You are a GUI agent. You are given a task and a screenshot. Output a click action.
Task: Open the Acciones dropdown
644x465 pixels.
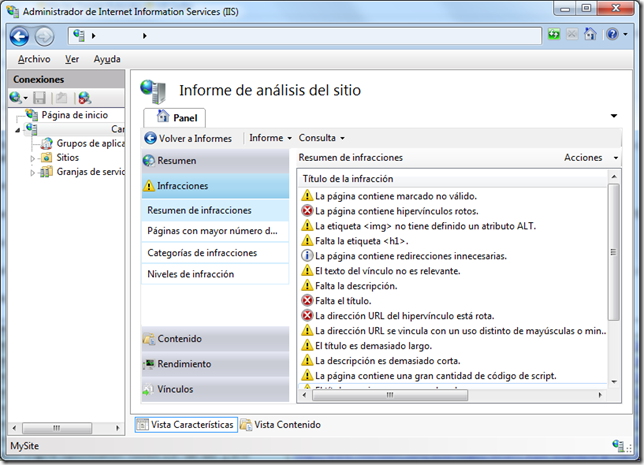591,158
